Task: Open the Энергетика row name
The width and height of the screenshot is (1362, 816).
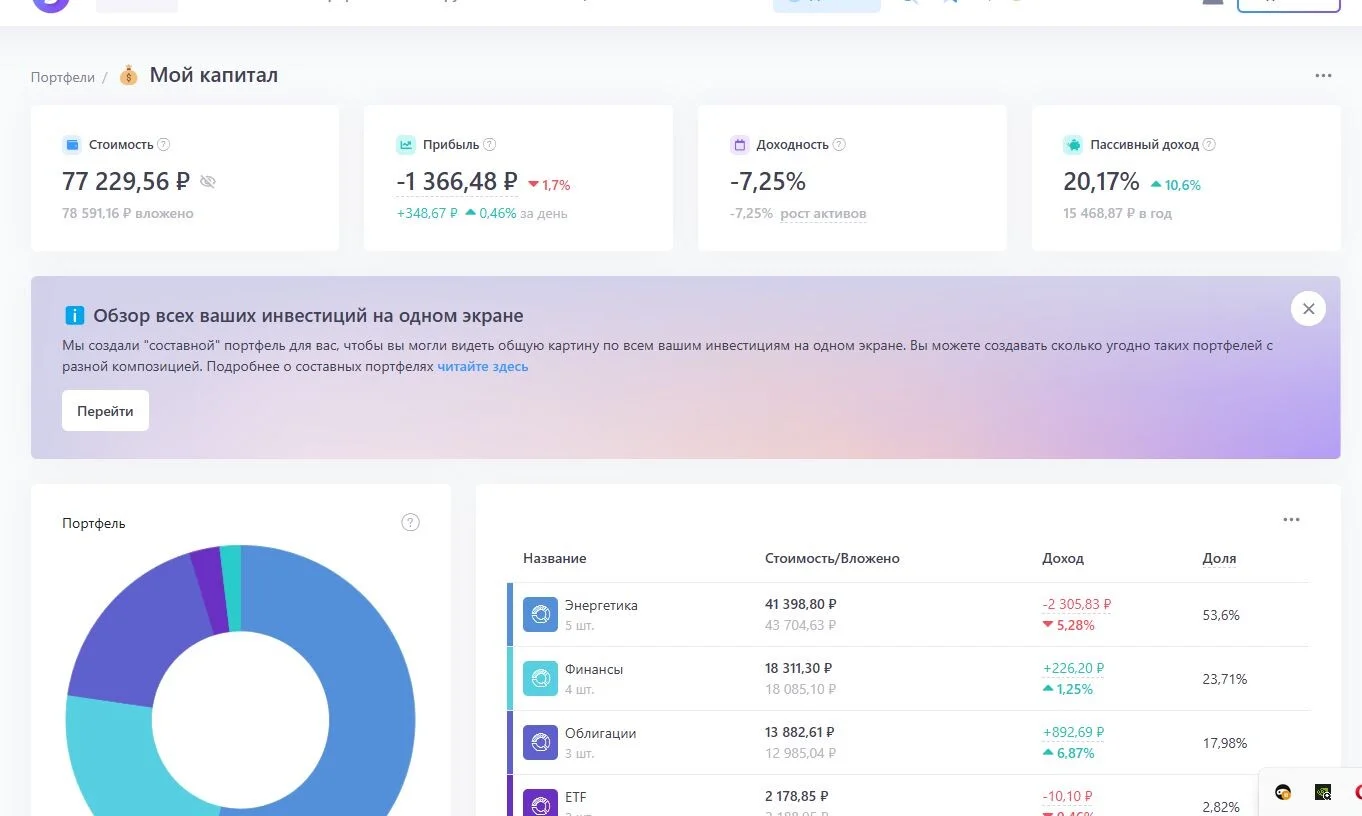Action: pos(601,605)
